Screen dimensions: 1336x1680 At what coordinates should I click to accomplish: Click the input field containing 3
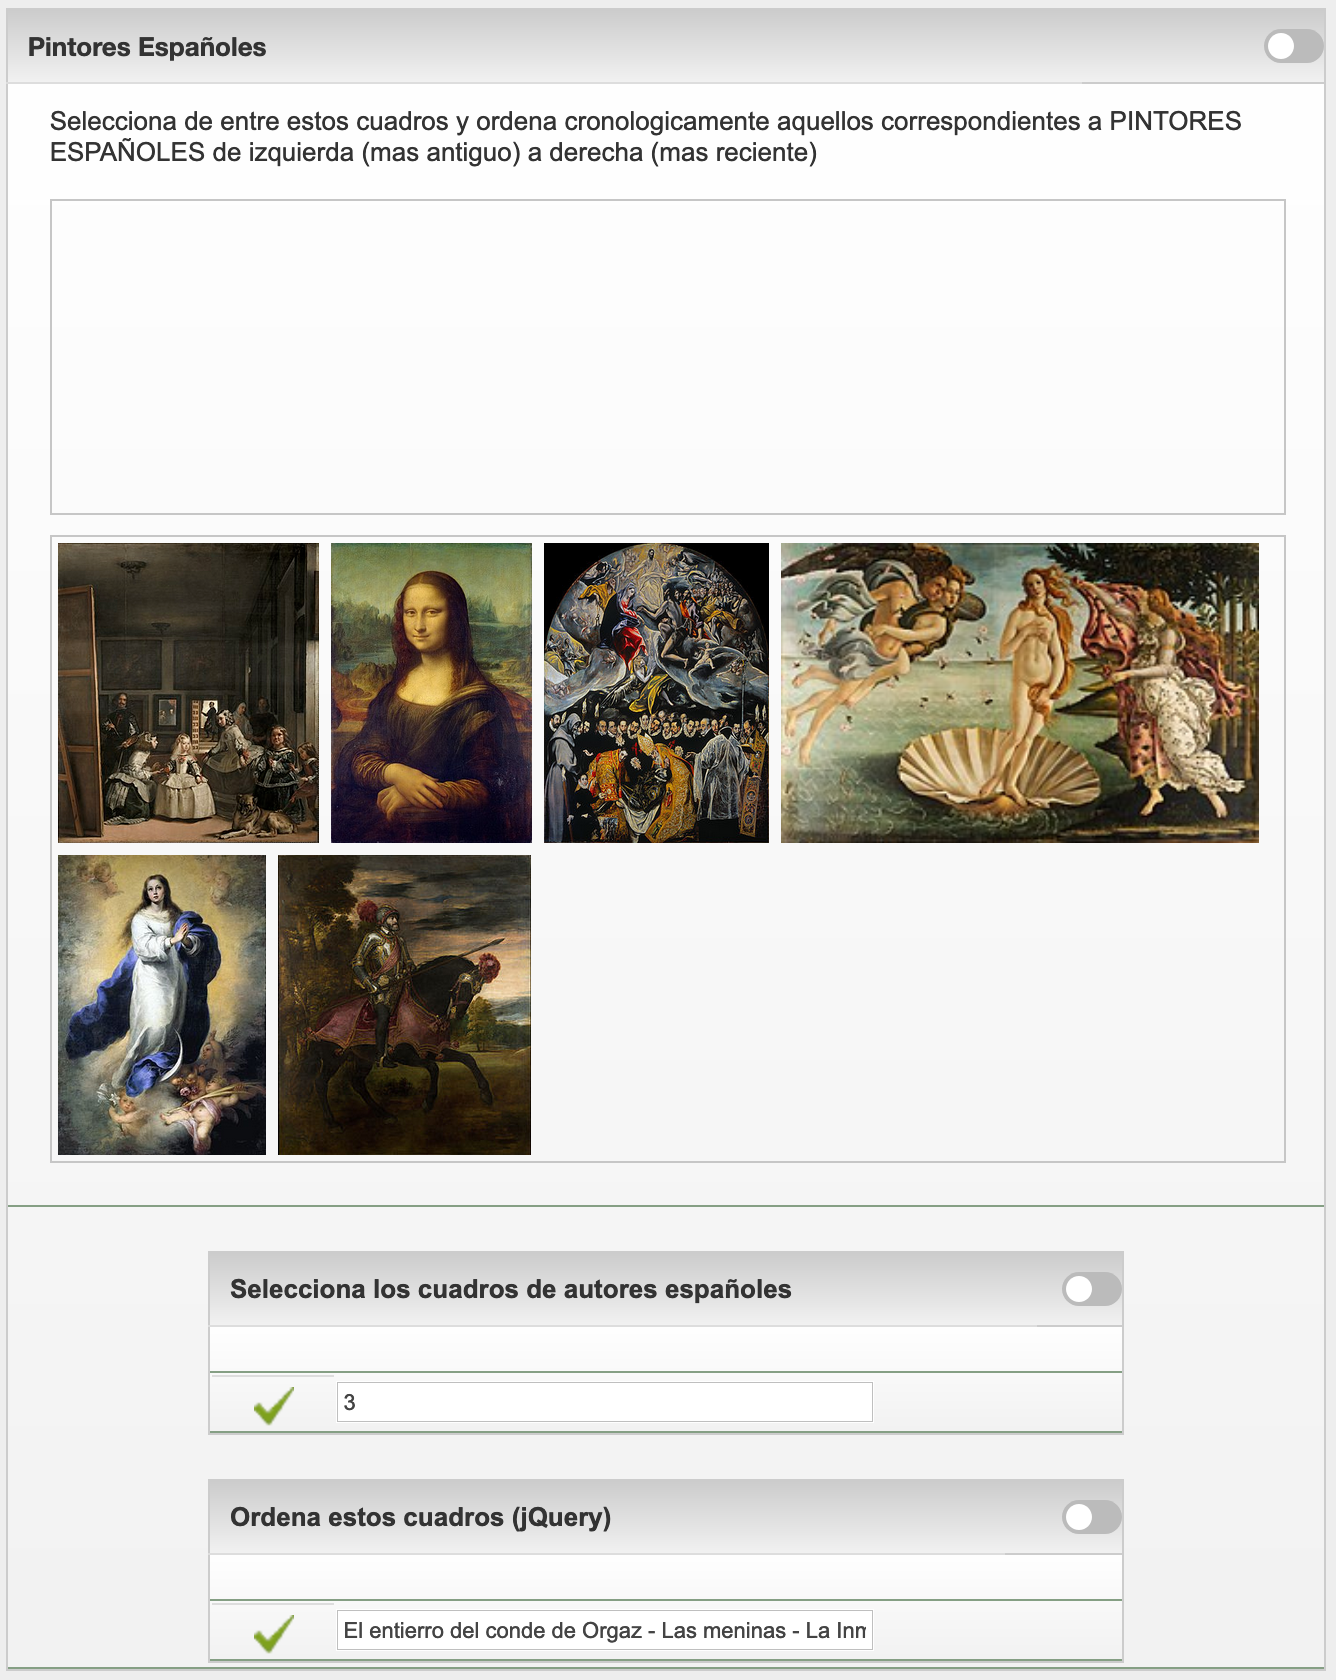pyautogui.click(x=605, y=1402)
